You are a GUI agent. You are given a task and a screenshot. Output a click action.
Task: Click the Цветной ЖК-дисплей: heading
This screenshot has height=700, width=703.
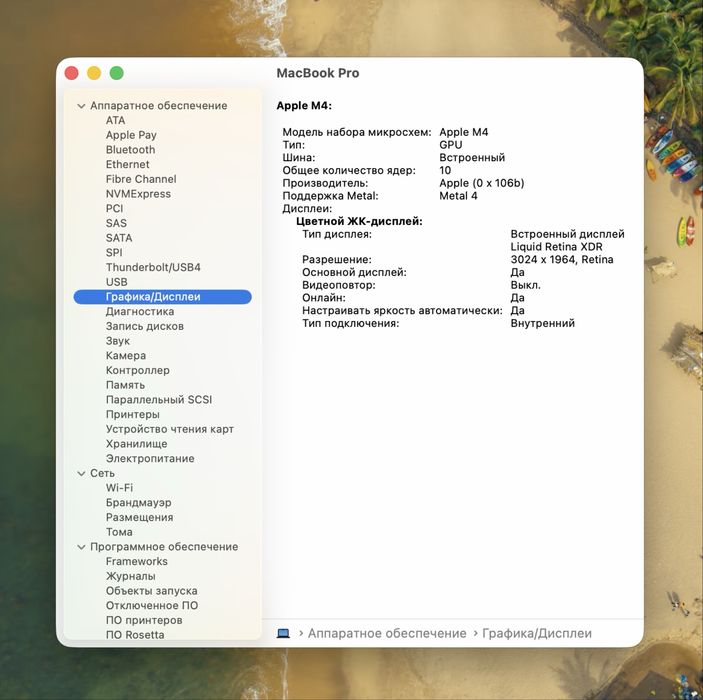tap(359, 222)
